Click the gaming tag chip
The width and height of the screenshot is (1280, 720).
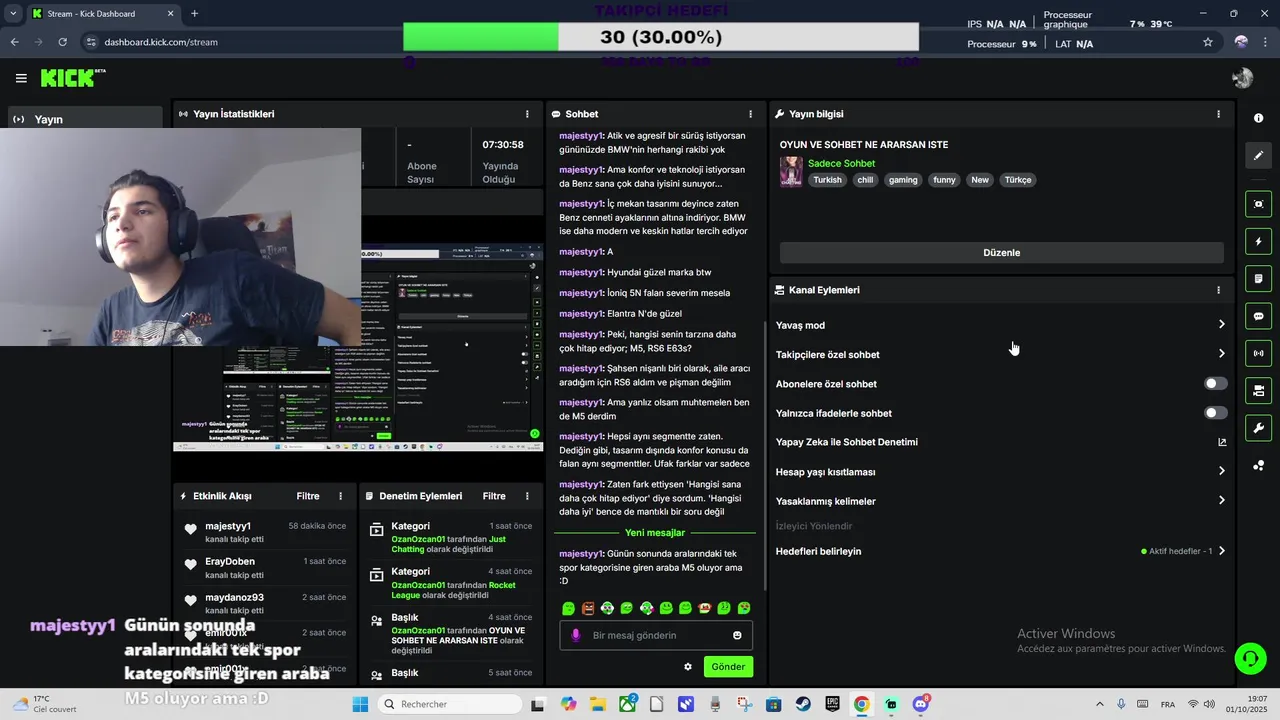[x=903, y=180]
